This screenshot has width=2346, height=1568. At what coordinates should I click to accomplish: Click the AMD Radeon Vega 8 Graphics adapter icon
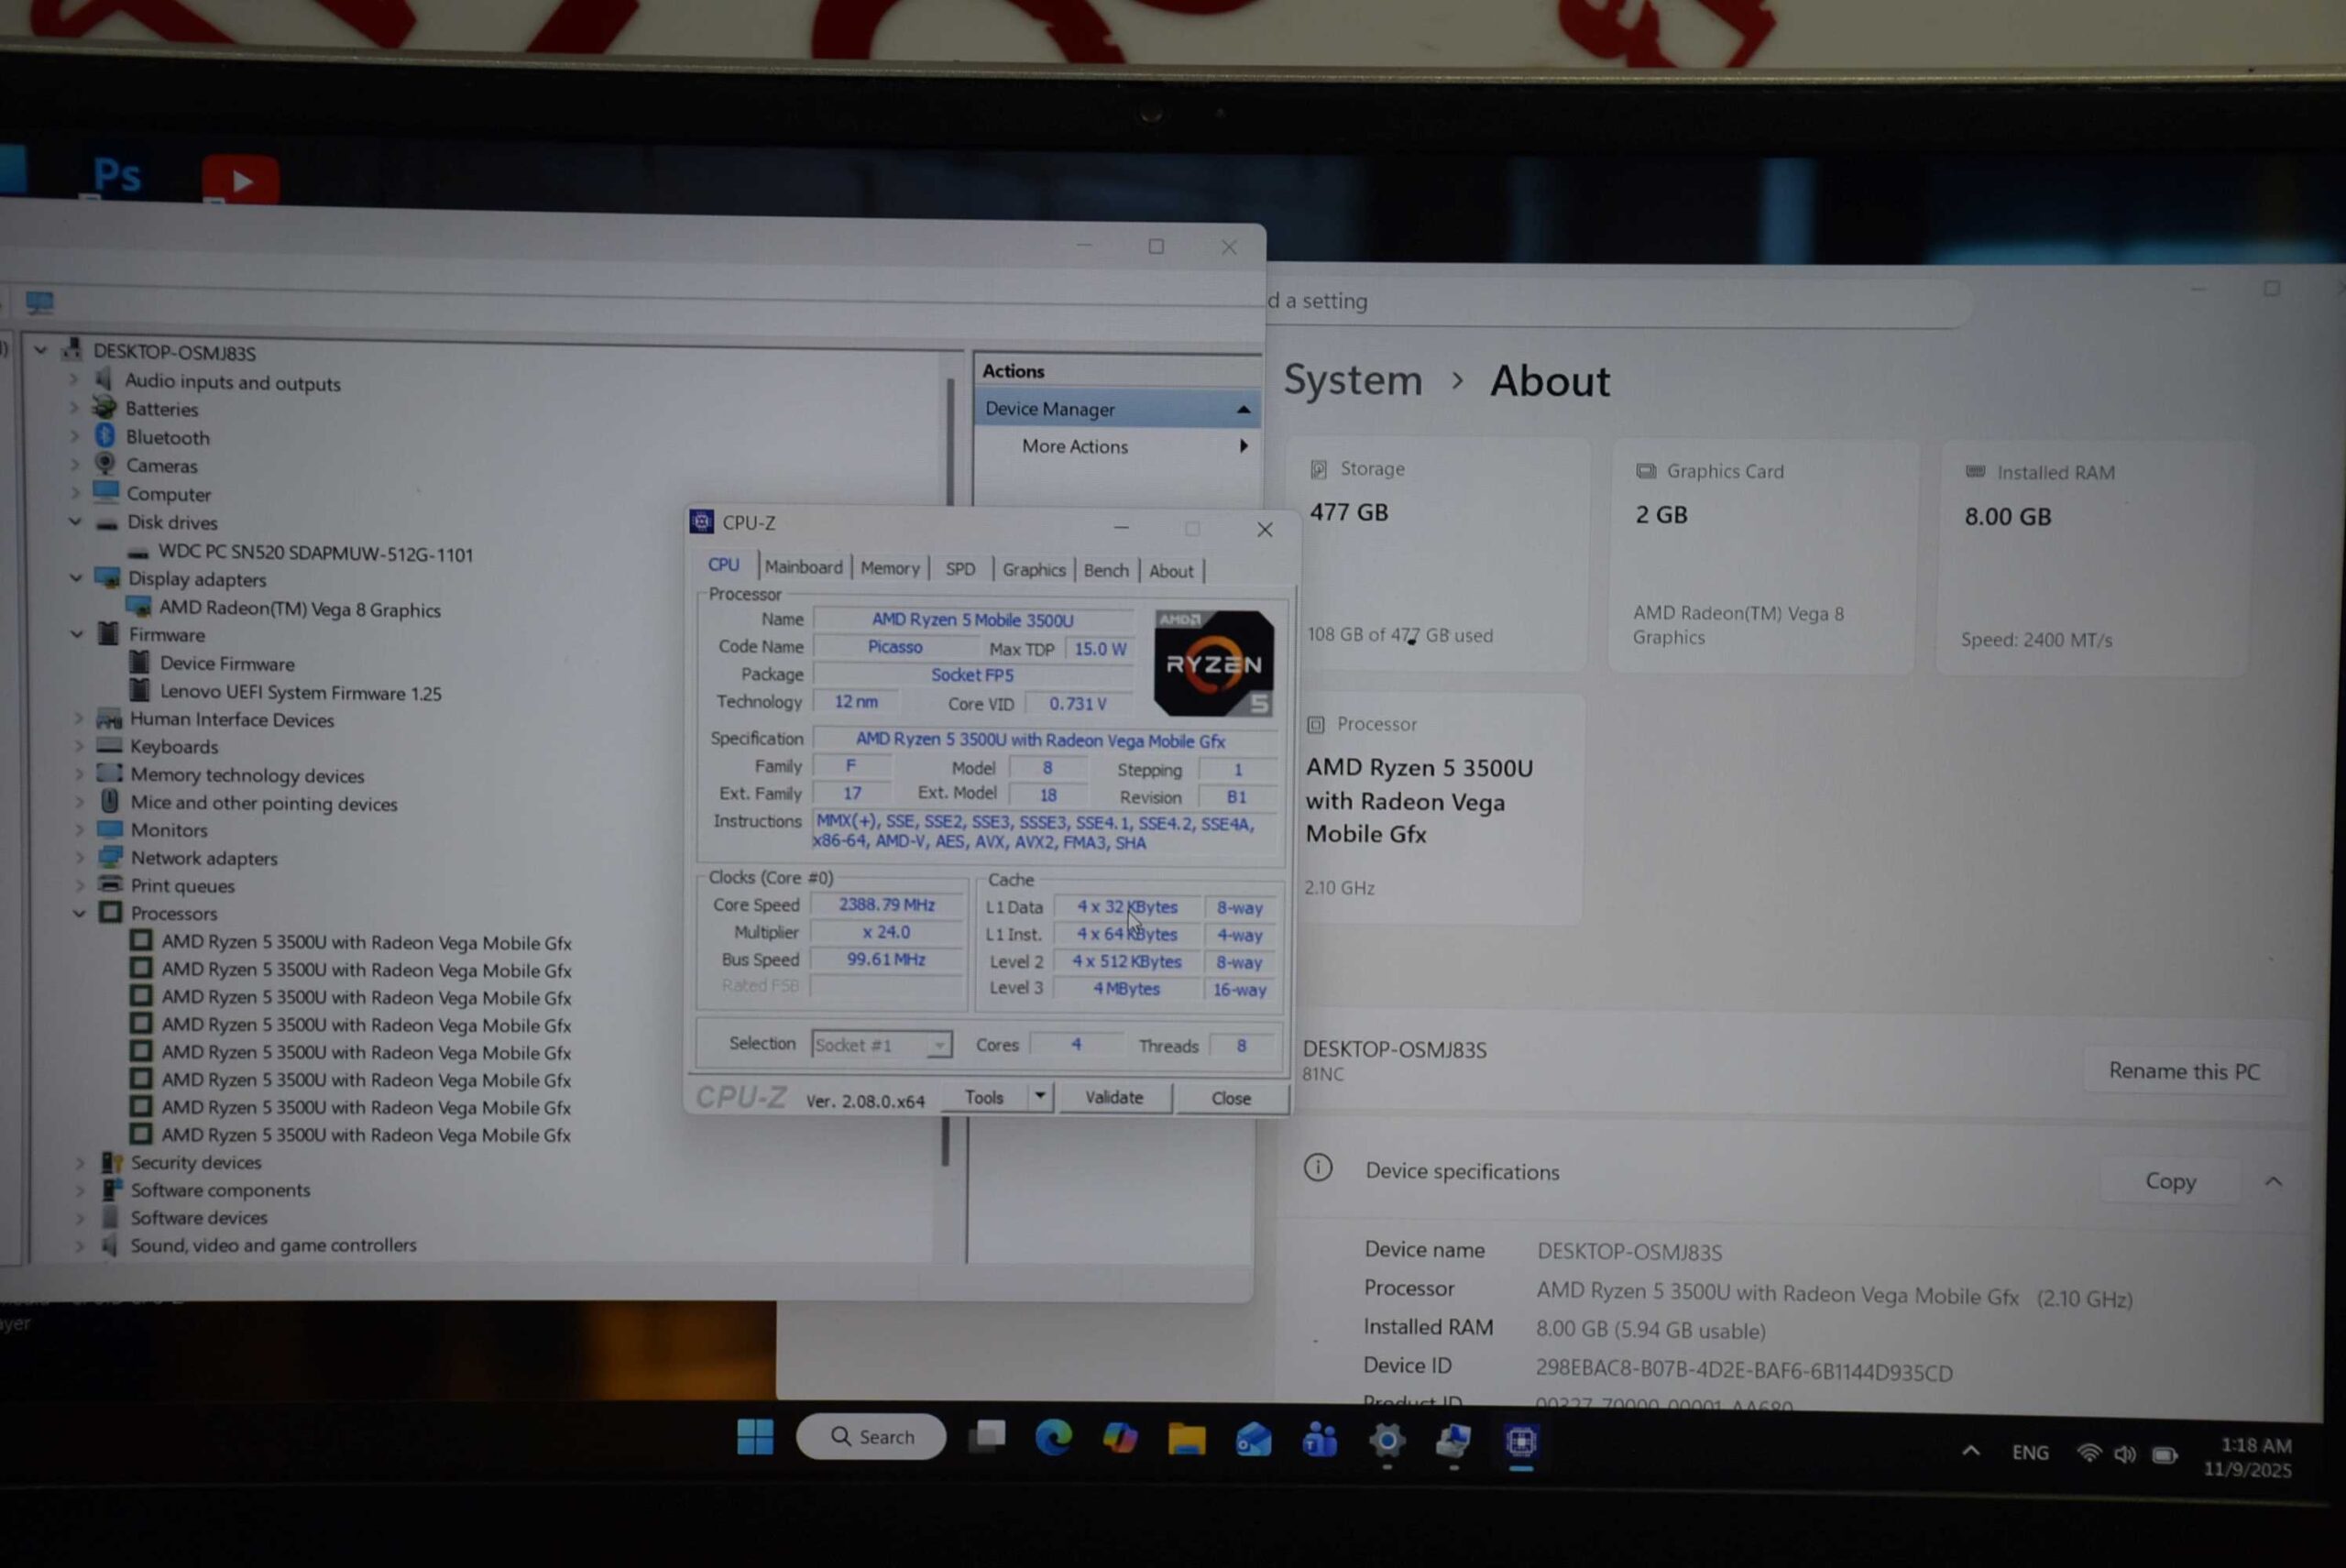[x=139, y=608]
